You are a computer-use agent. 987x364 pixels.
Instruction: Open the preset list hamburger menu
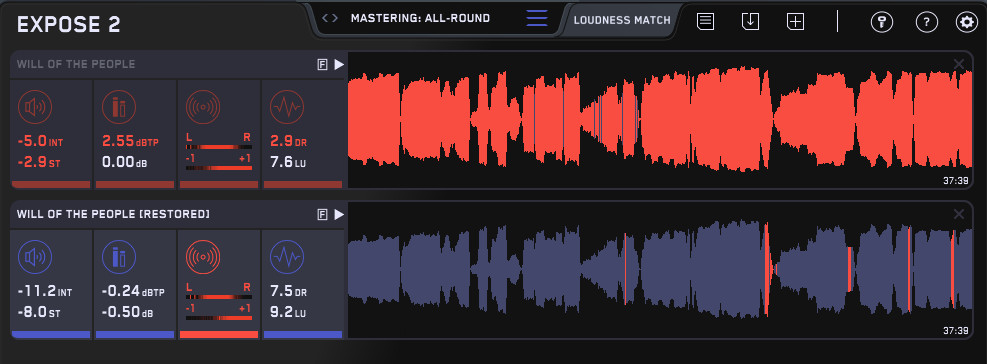tap(537, 18)
